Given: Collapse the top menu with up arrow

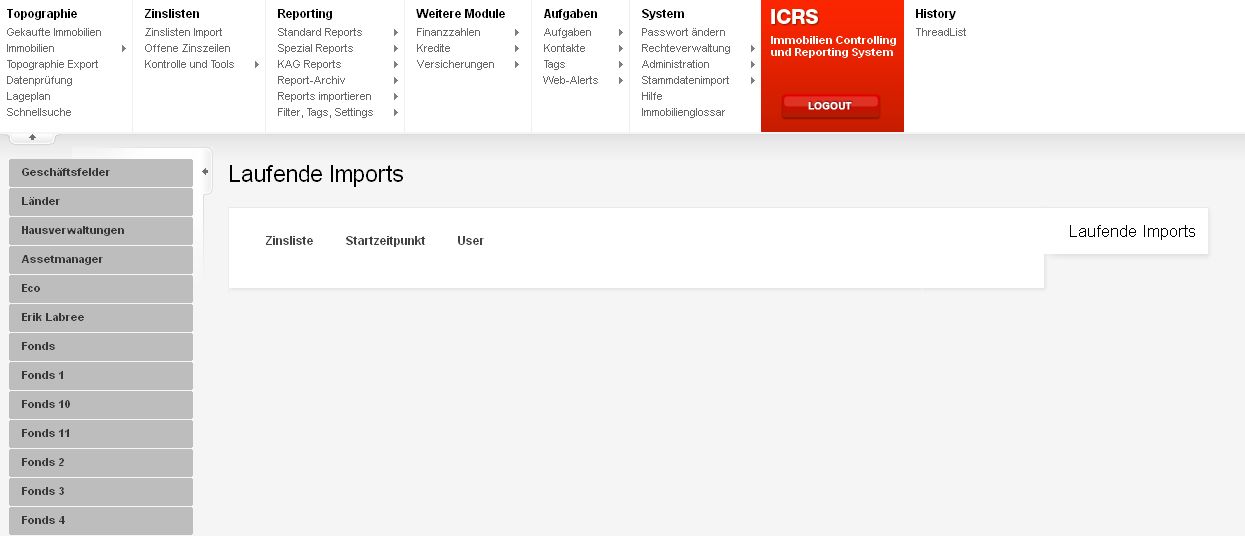Looking at the screenshot, I should coord(32,137).
